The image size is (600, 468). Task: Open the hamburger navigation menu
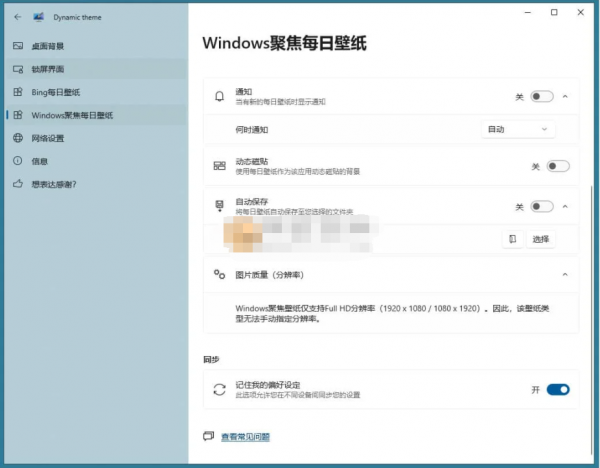point(38,18)
